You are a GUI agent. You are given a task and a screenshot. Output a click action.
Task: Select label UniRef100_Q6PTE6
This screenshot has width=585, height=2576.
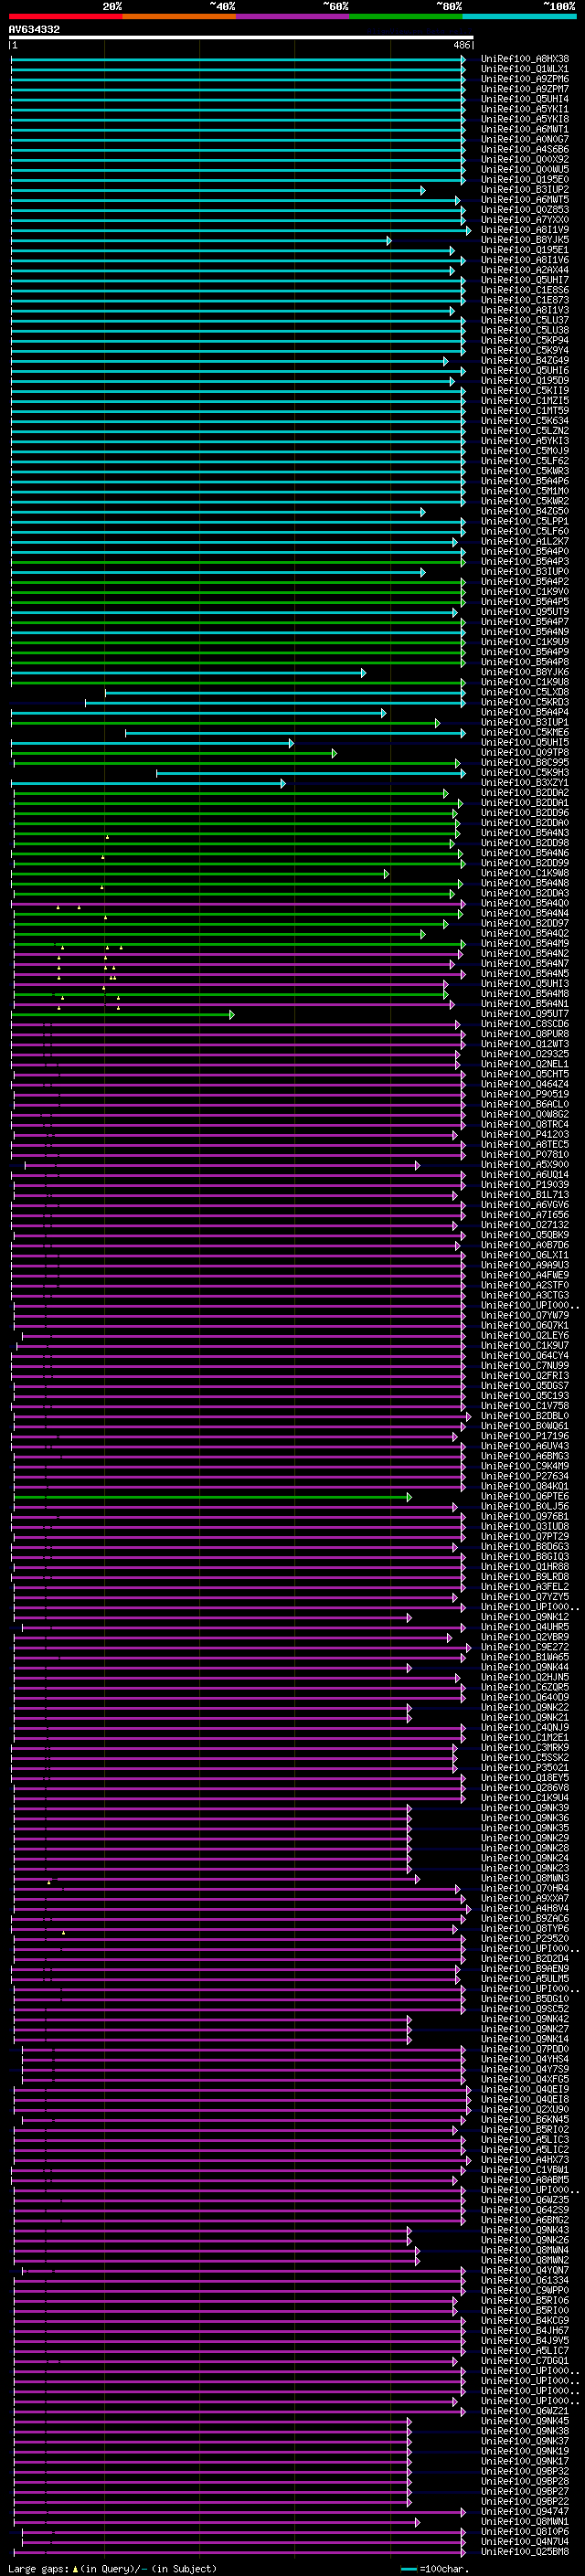(525, 1497)
